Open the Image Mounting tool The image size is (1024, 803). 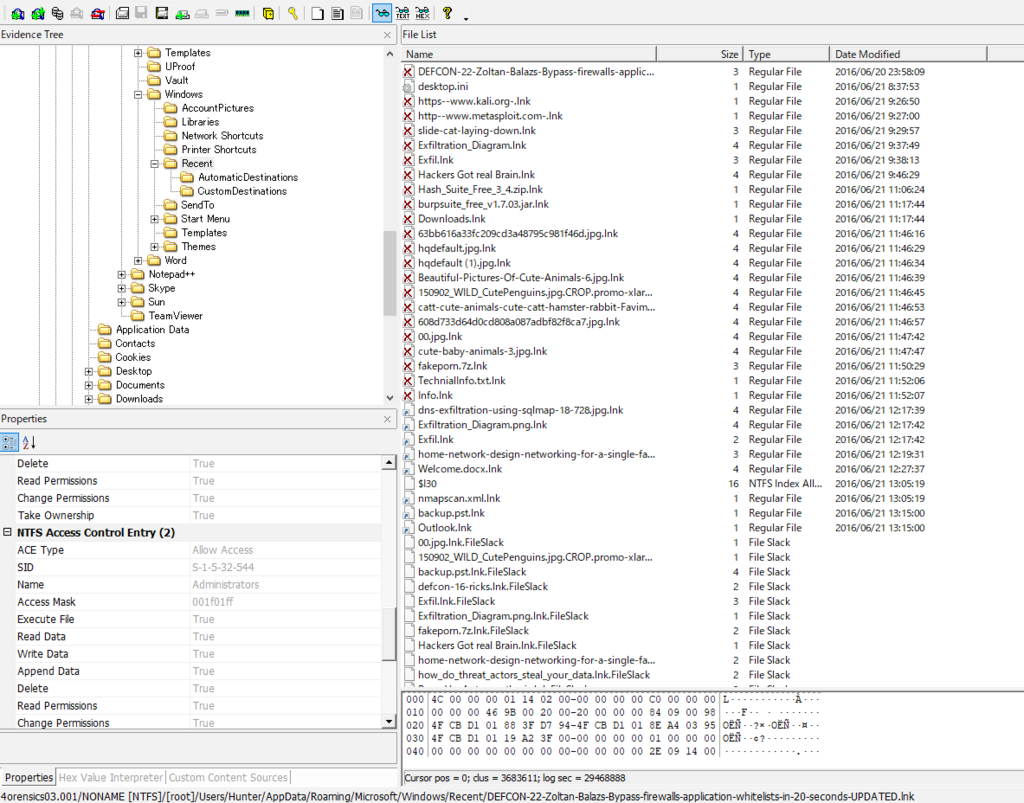tap(57, 13)
